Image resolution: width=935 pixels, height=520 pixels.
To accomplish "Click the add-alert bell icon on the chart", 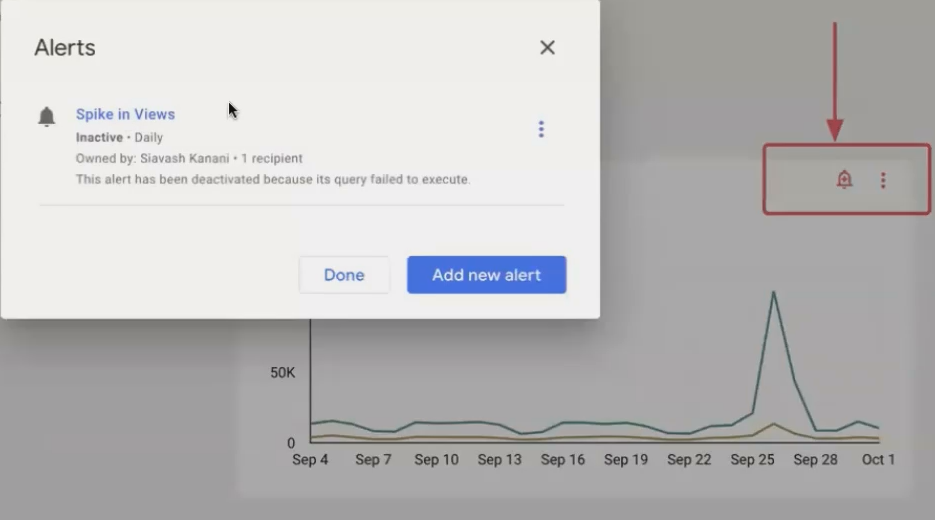I will click(844, 179).
